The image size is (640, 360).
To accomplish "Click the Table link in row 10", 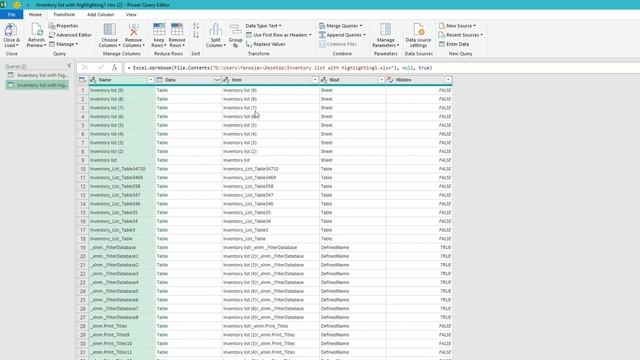I will tap(162, 169).
